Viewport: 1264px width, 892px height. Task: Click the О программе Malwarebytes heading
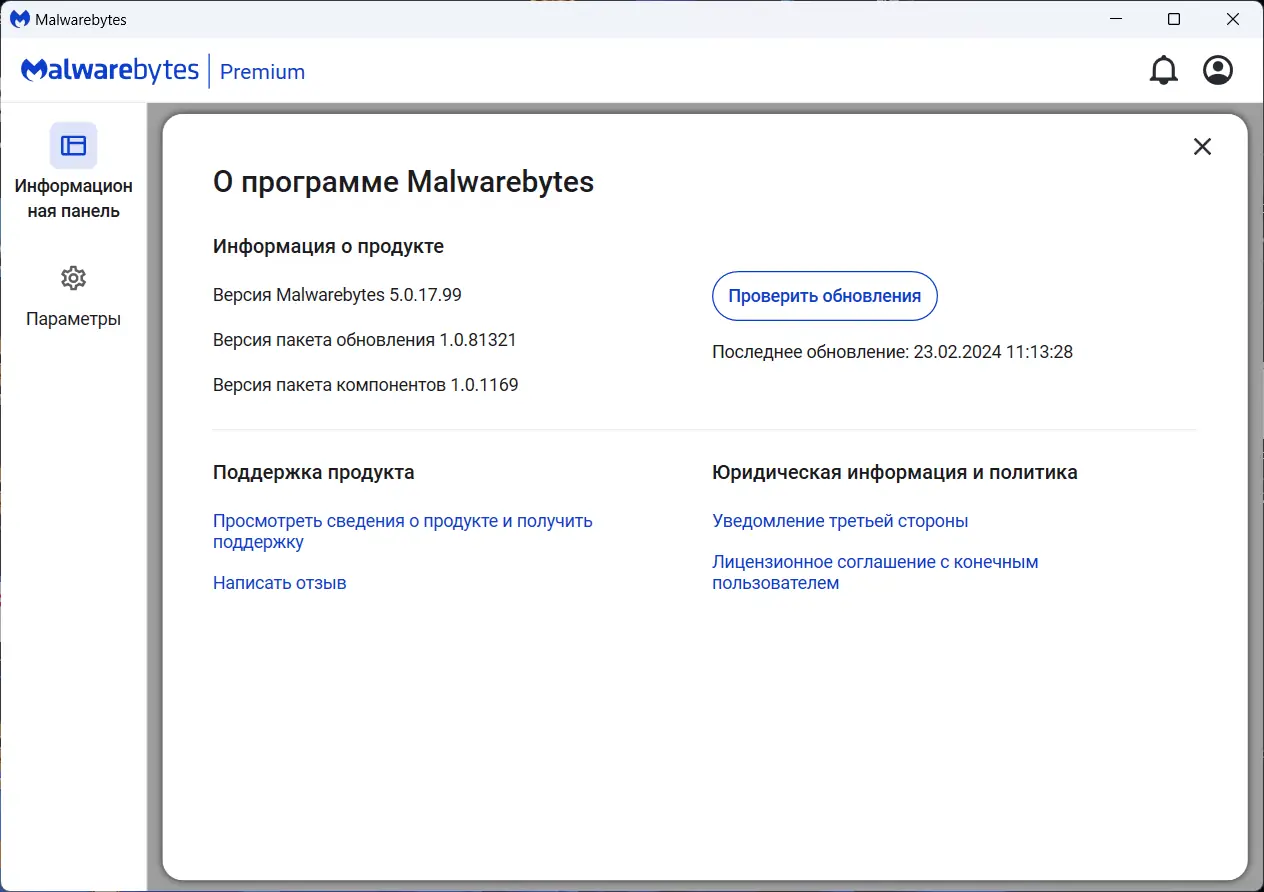404,182
